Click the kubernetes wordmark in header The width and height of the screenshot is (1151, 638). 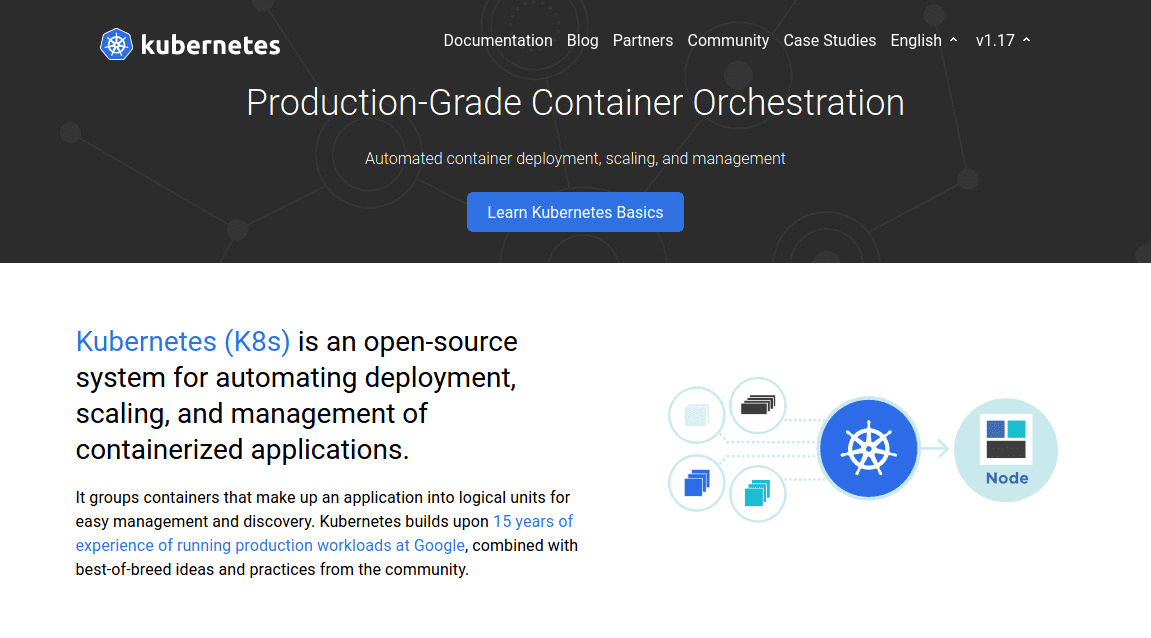click(210, 46)
